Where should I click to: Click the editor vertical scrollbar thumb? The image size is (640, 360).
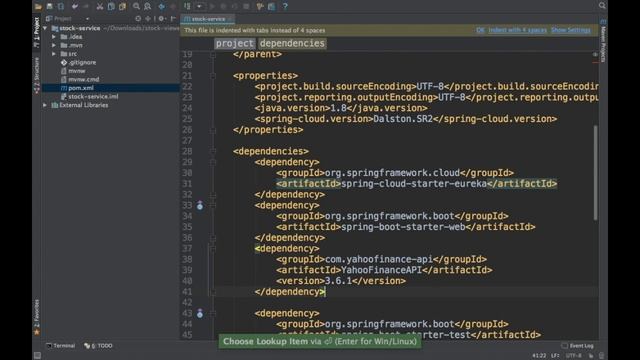(x=596, y=173)
